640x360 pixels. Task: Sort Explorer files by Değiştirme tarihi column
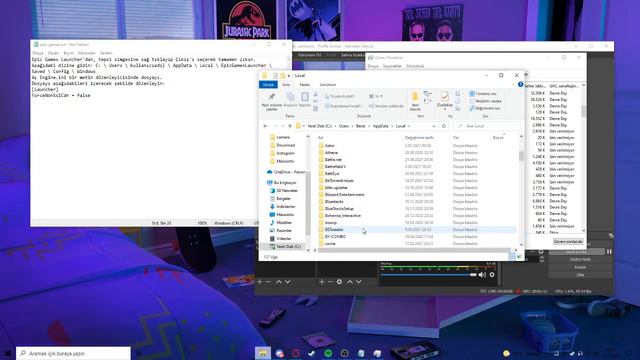(x=419, y=138)
